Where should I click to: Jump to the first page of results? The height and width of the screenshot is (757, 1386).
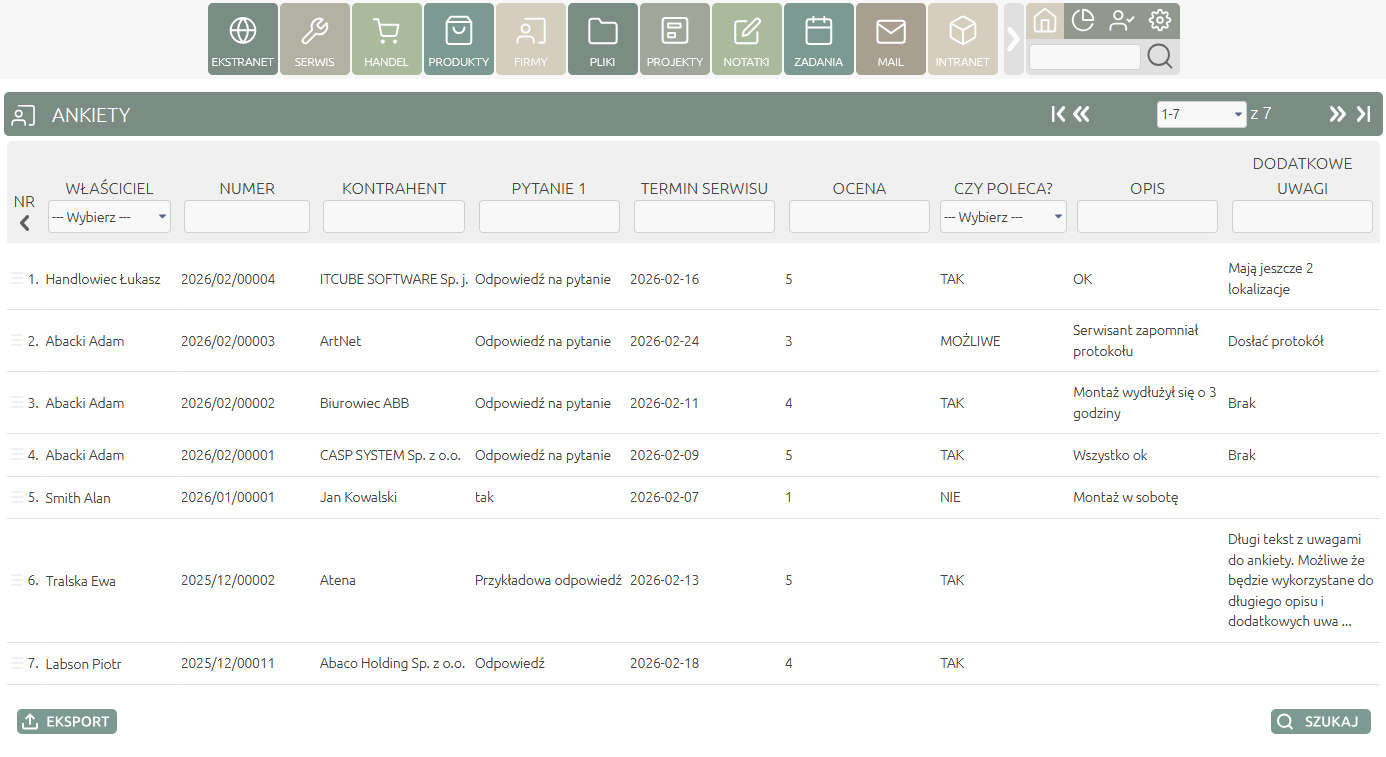(x=1058, y=115)
